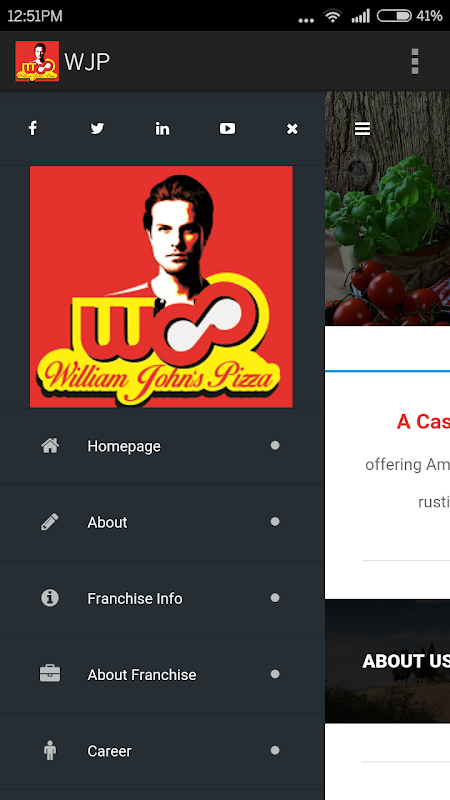The height and width of the screenshot is (800, 450).
Task: Tap the briefcase icon beside About Franchise
Action: (x=50, y=674)
